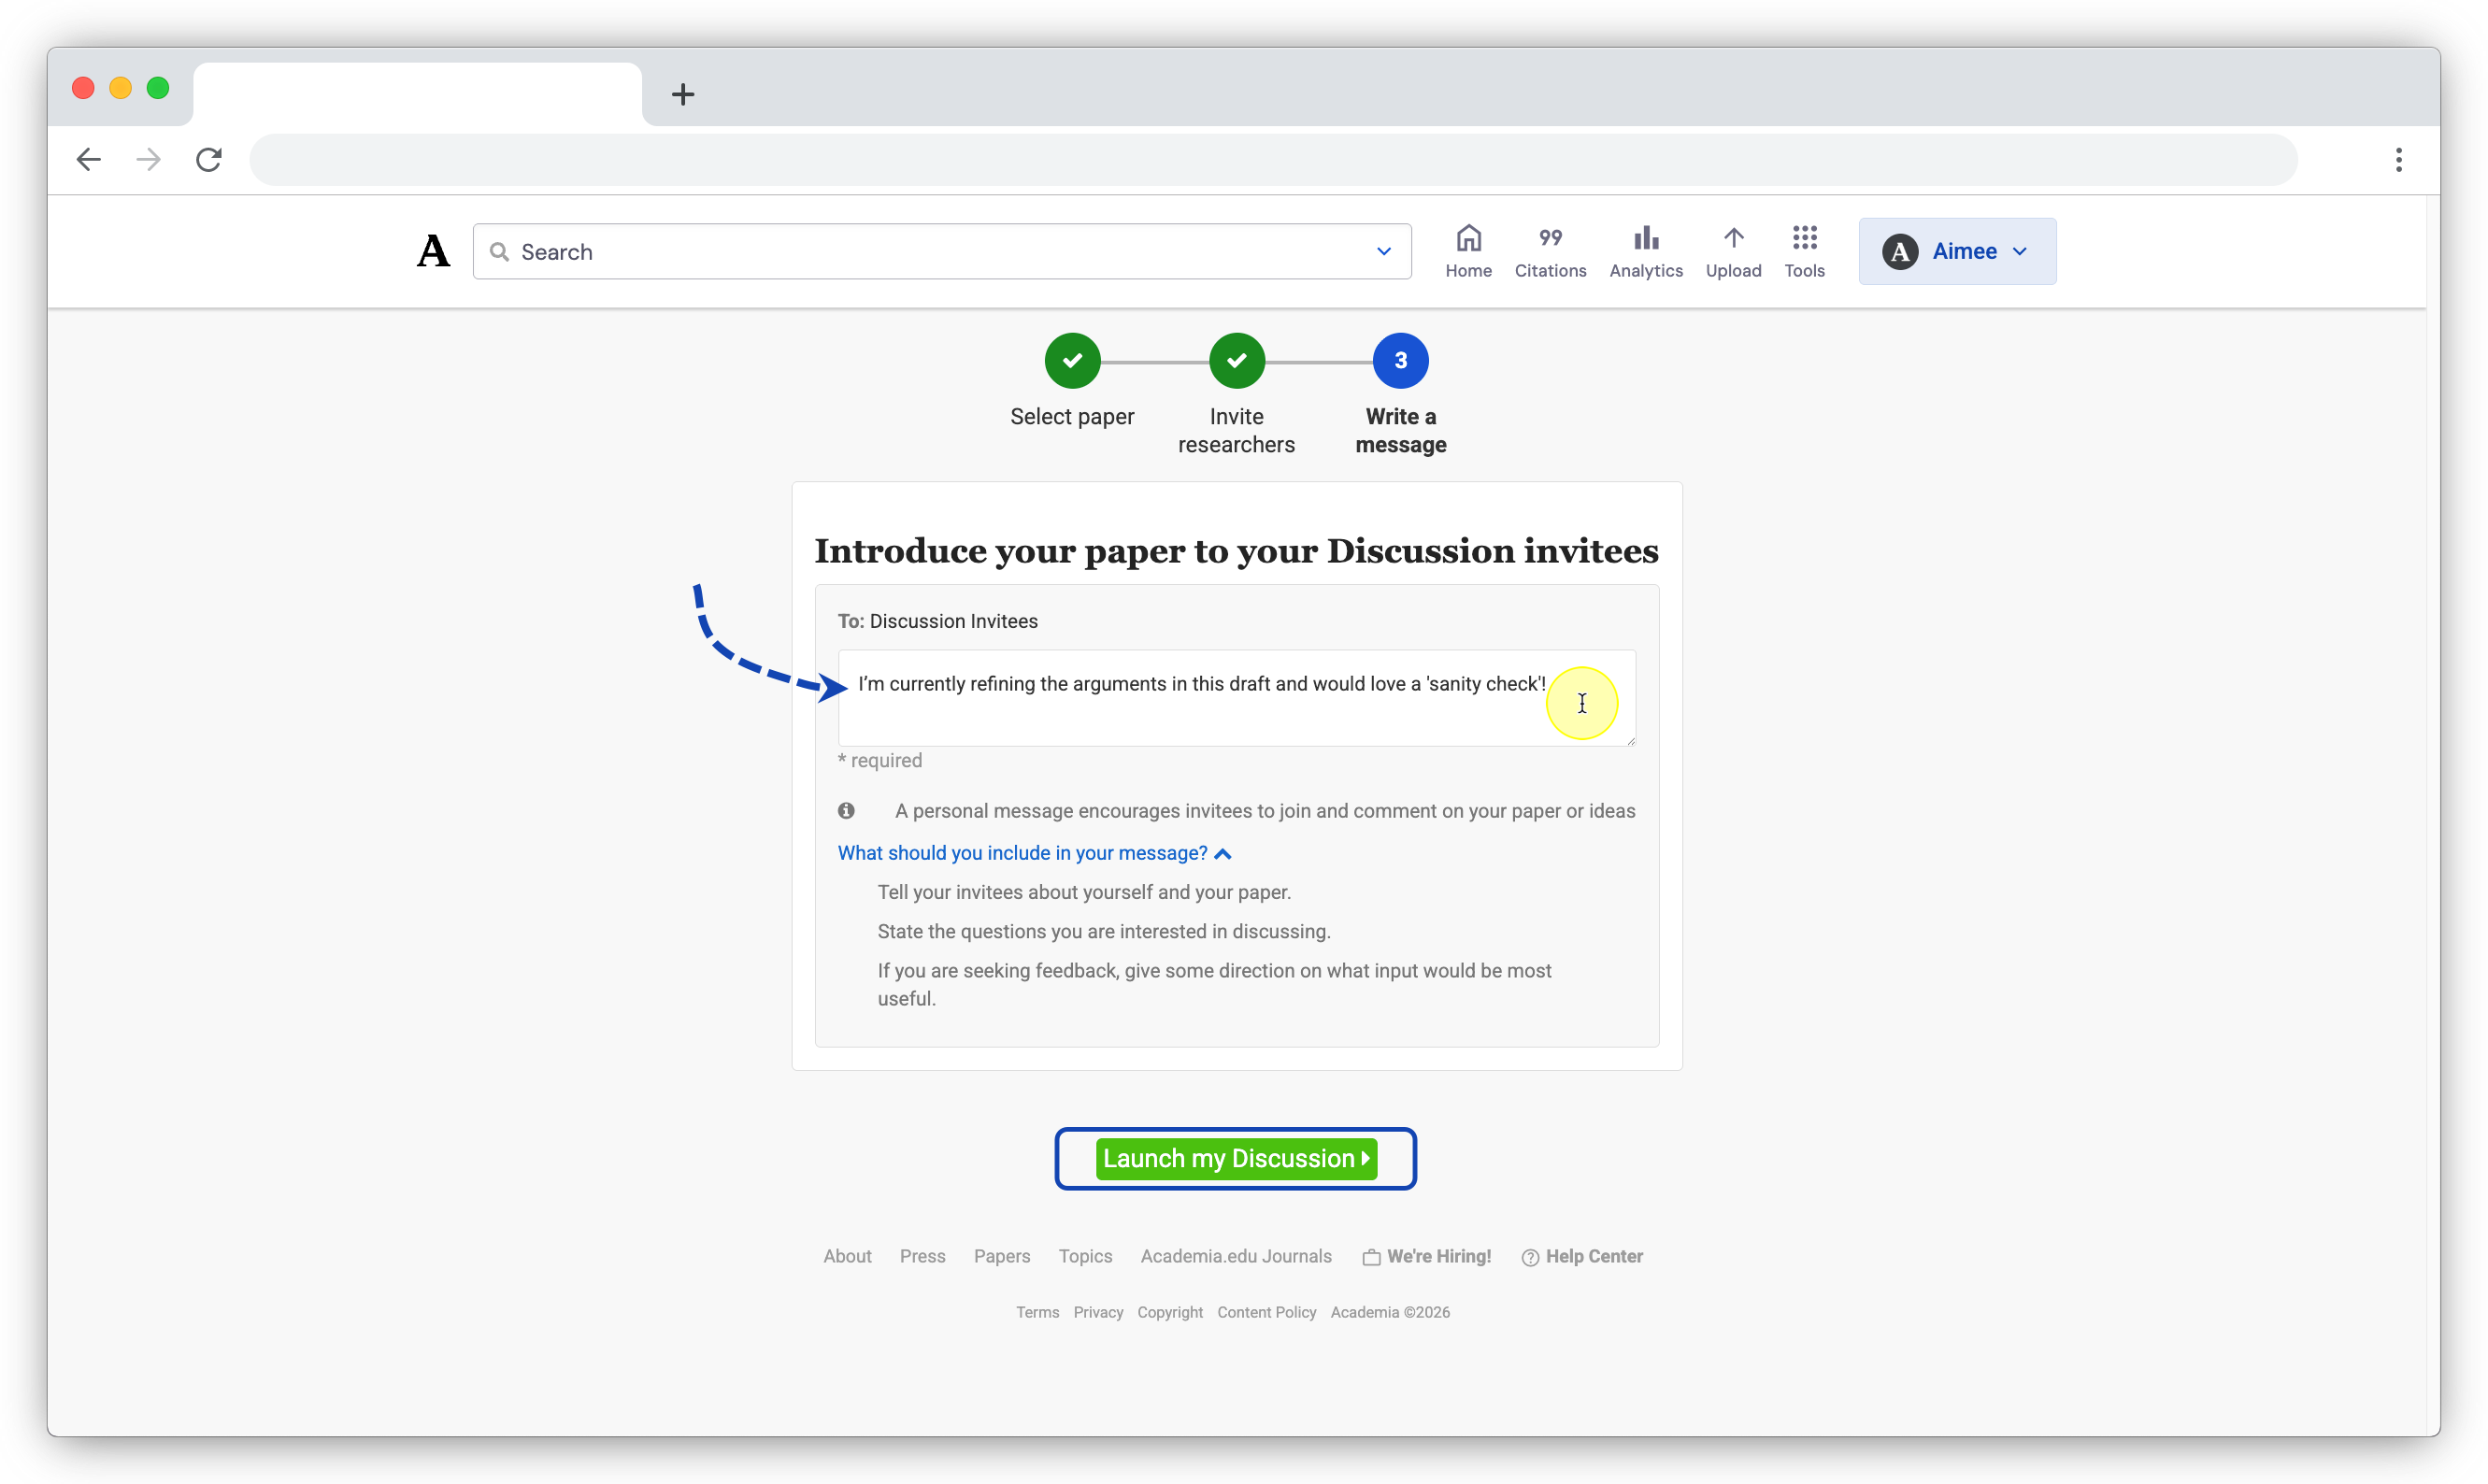The height and width of the screenshot is (1484, 2488).
Task: Reload the page with the refresh icon
Action: coord(208,159)
